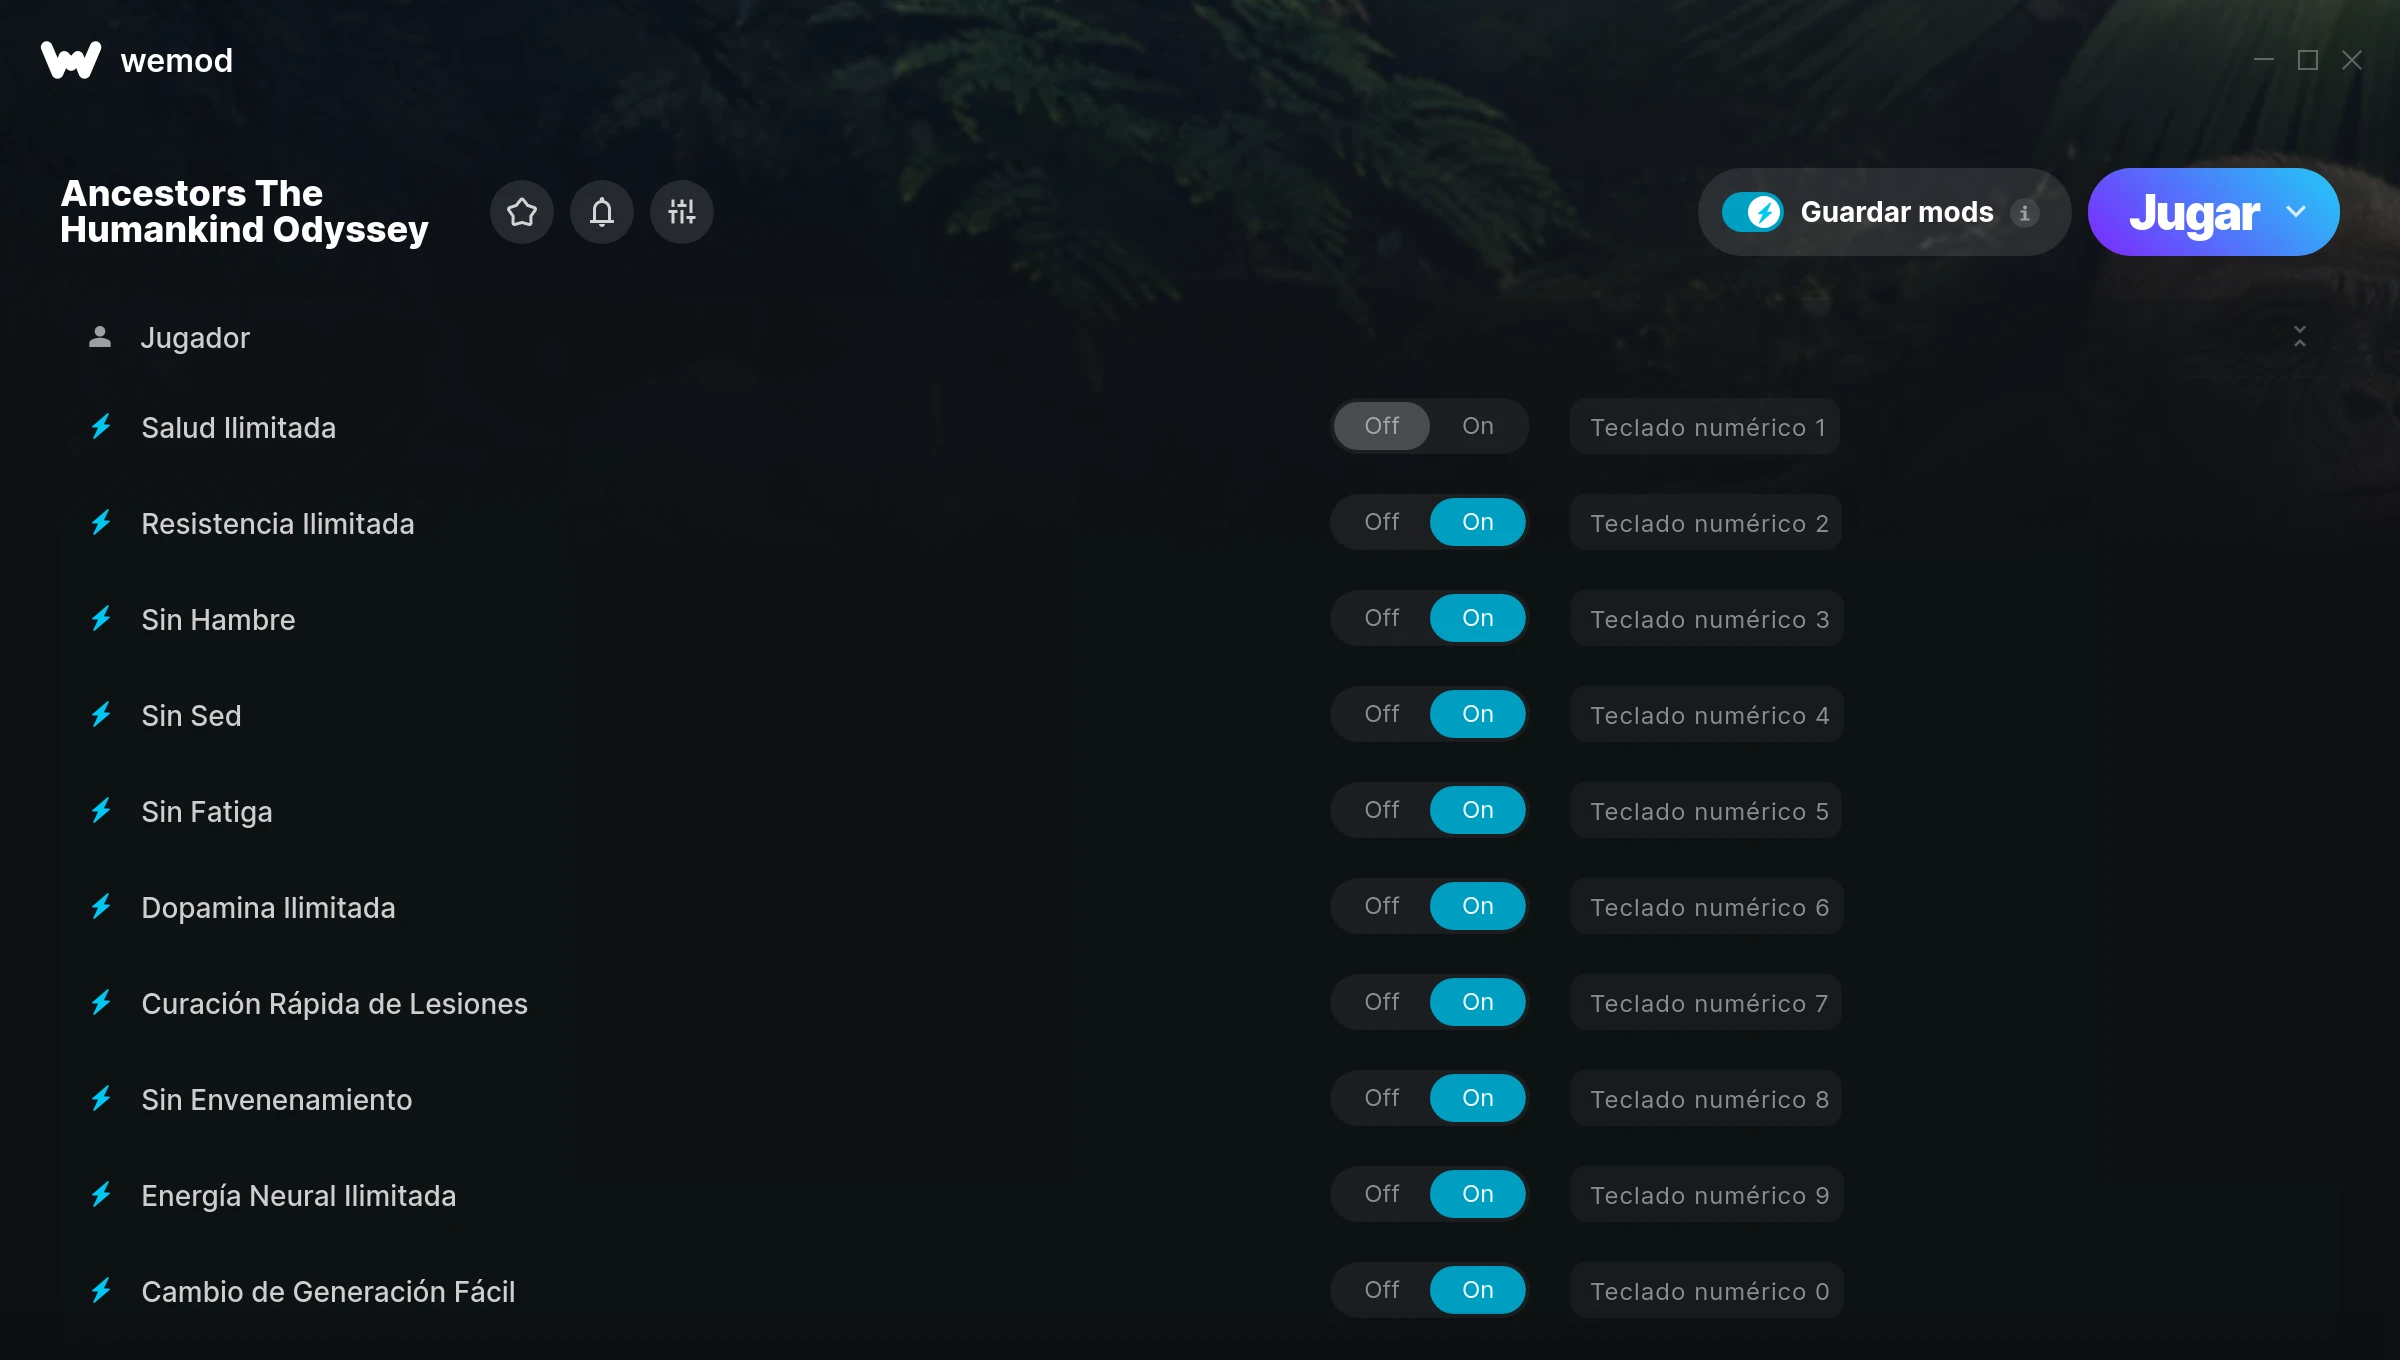
Task: Turn On Salud Ilimitada
Action: (1478, 426)
